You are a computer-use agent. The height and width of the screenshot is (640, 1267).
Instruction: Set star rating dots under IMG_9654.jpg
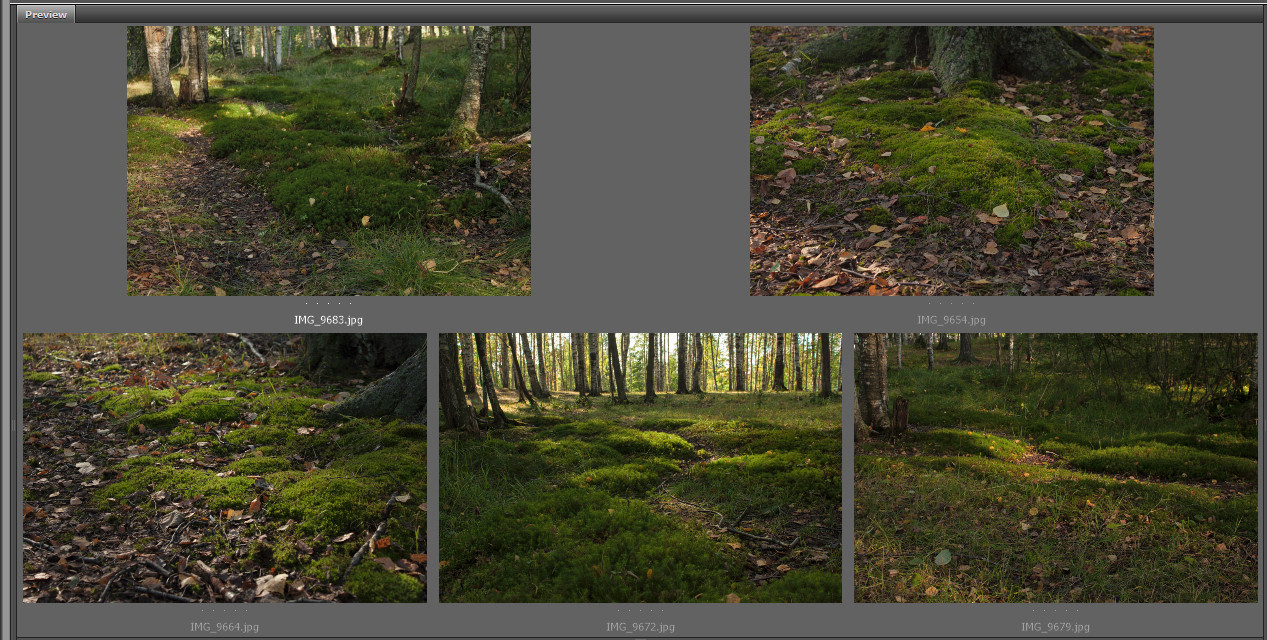click(952, 303)
